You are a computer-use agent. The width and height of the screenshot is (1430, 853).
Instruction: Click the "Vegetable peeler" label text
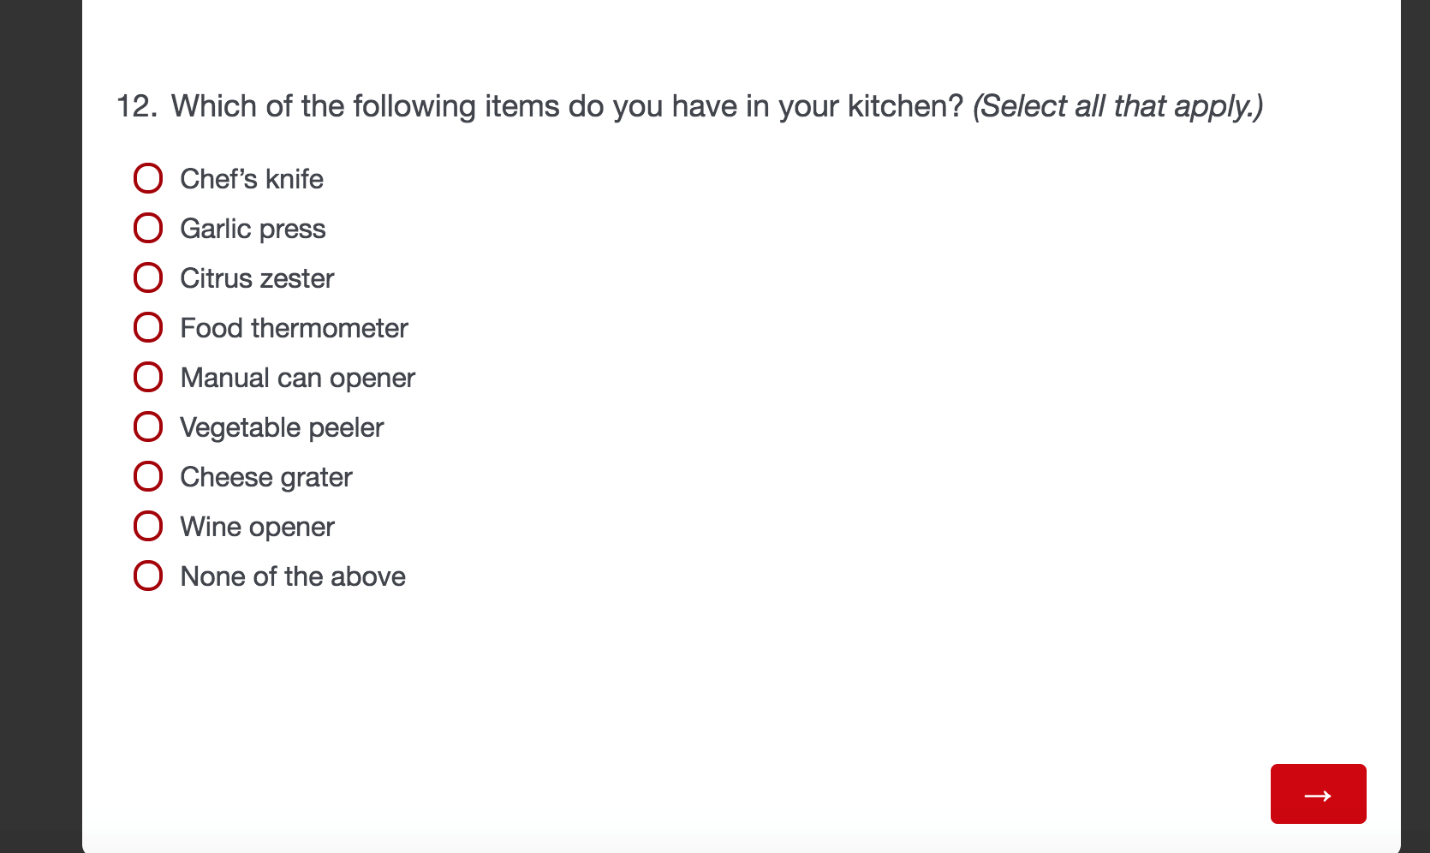(282, 428)
